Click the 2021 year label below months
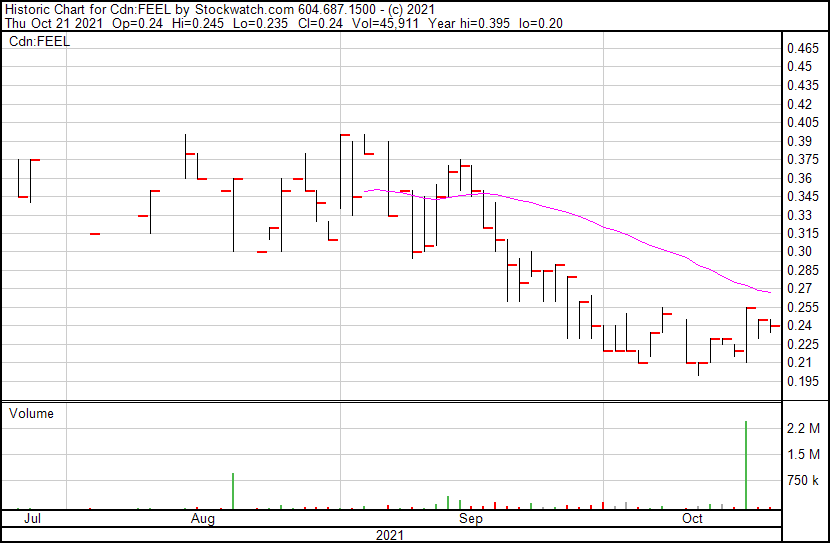830x543 pixels. (390, 535)
